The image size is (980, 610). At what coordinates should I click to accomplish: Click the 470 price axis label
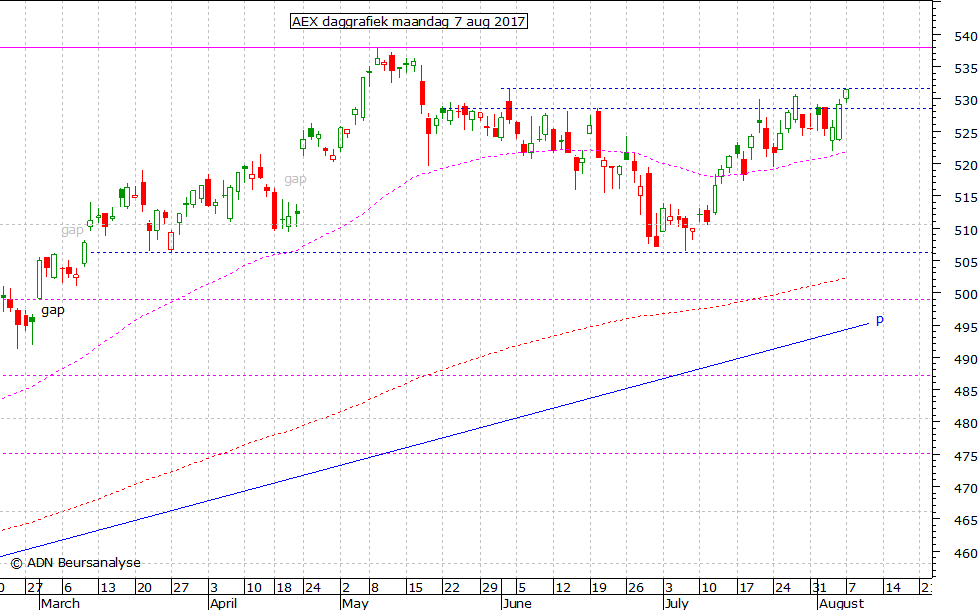pos(966,488)
